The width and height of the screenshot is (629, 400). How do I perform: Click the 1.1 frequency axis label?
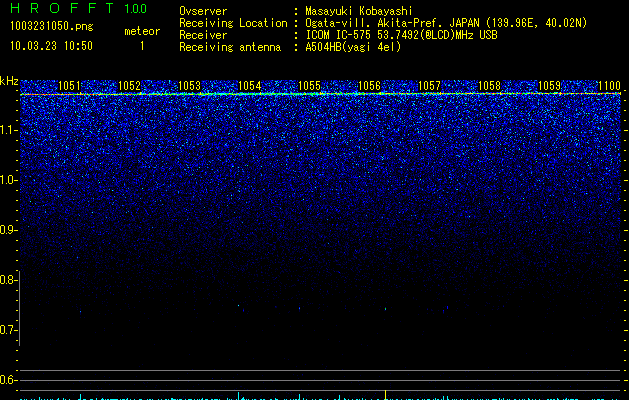(x=8, y=130)
